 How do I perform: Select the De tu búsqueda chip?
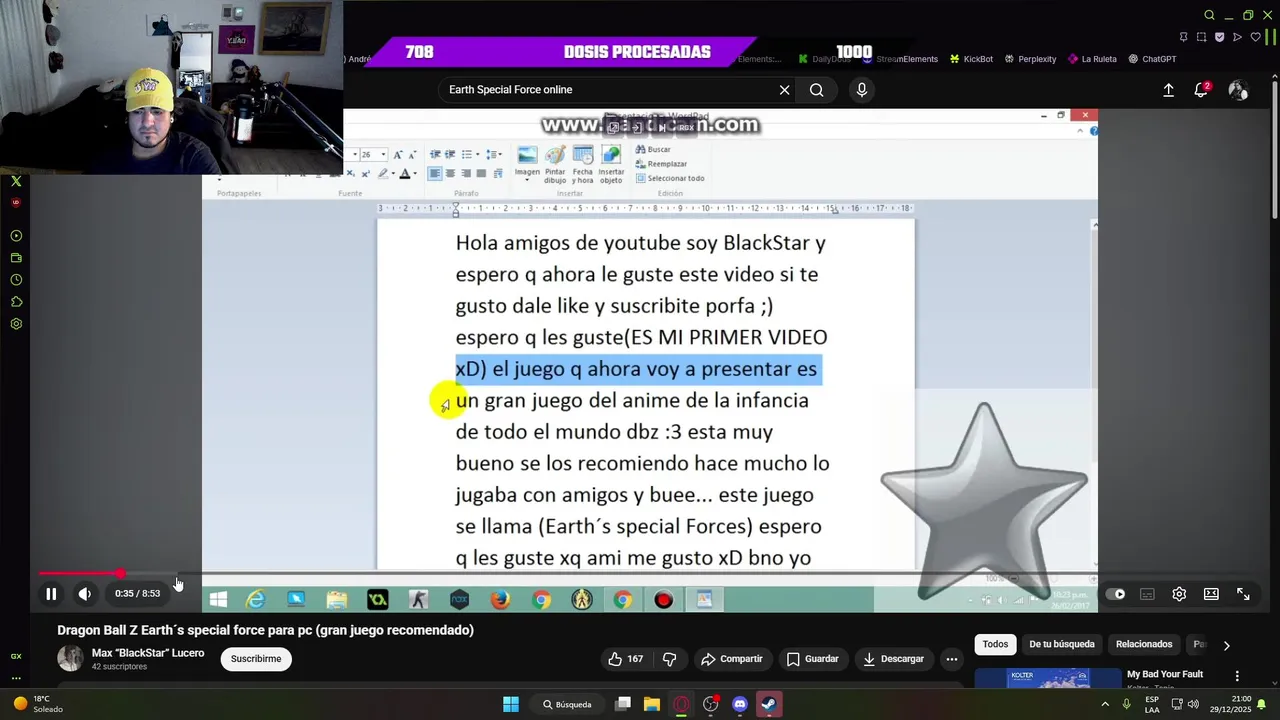click(1062, 644)
